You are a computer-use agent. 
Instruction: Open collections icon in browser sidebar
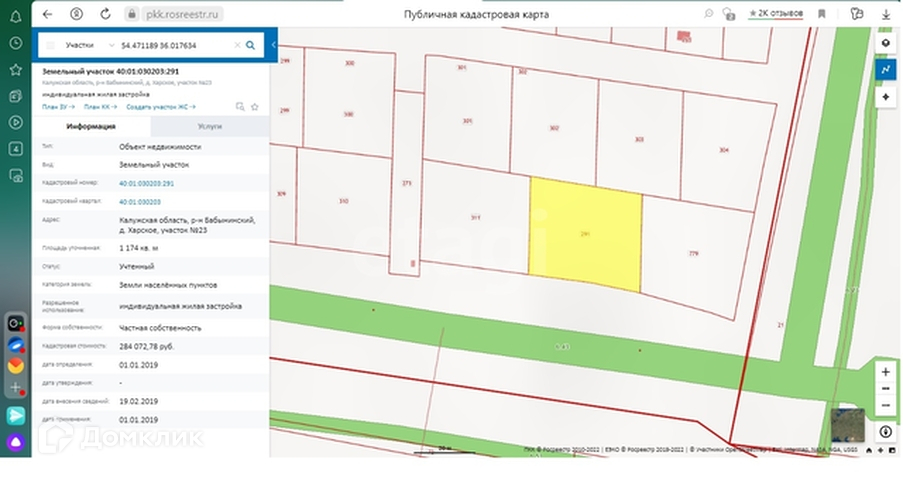click(x=16, y=96)
